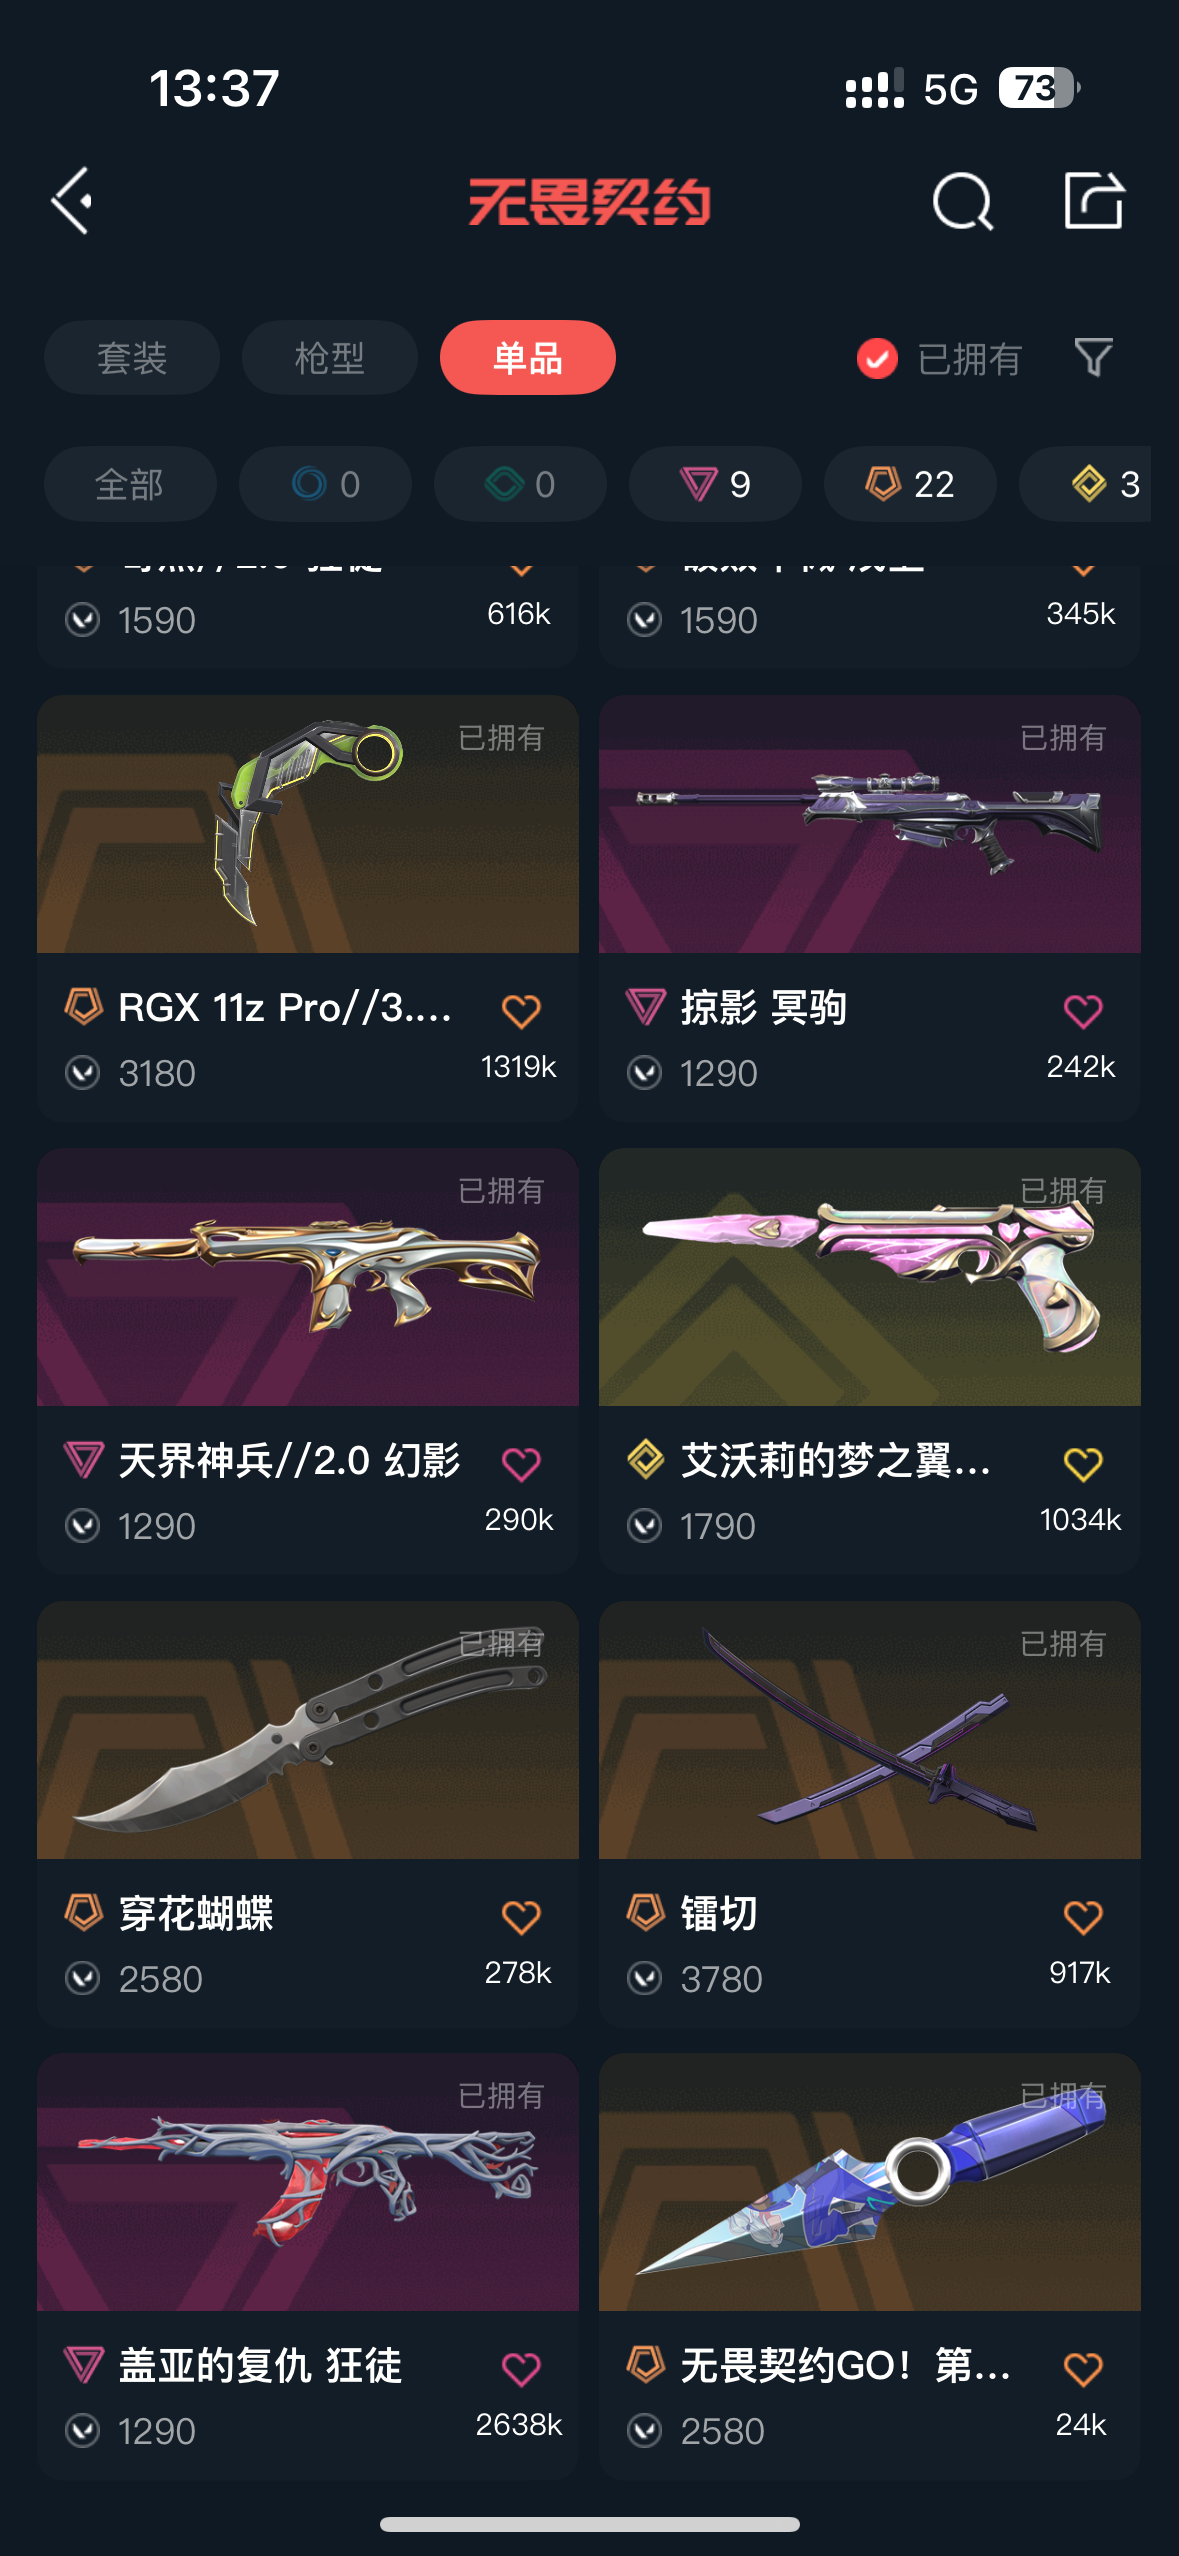The height and width of the screenshot is (2556, 1179).
Task: Filter by yellow tier showing 3
Action: (1086, 484)
